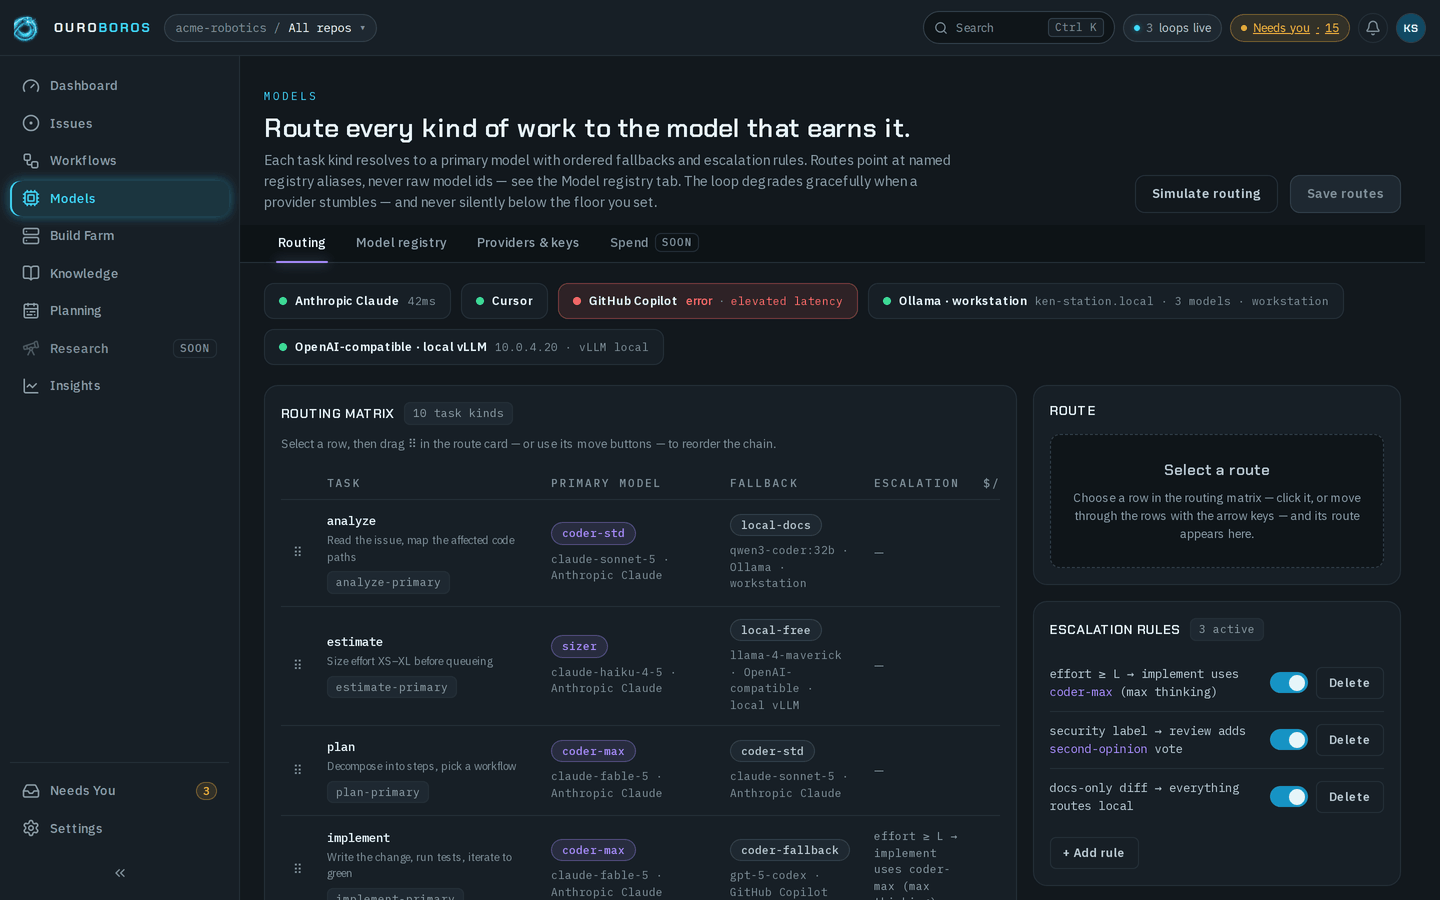Click the Needs You inbox icon
Screen dimensions: 1440x900
click(x=31, y=791)
